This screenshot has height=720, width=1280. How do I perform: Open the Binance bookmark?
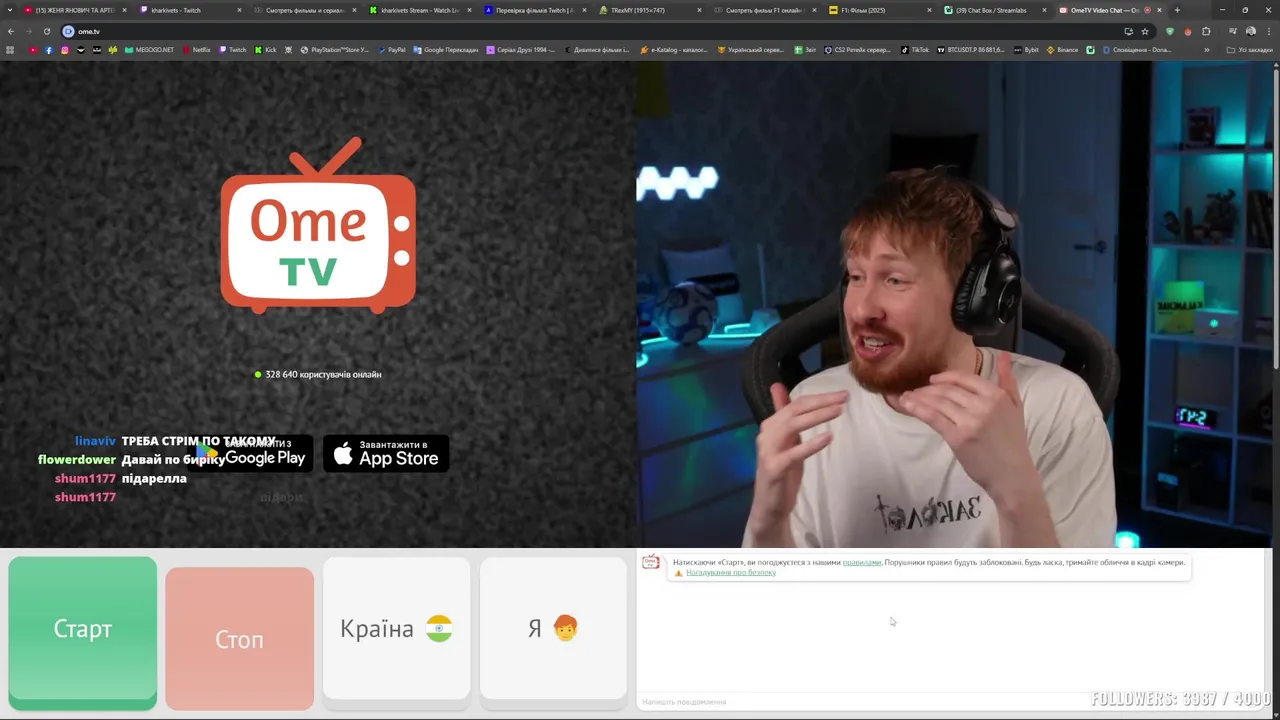(x=1063, y=49)
